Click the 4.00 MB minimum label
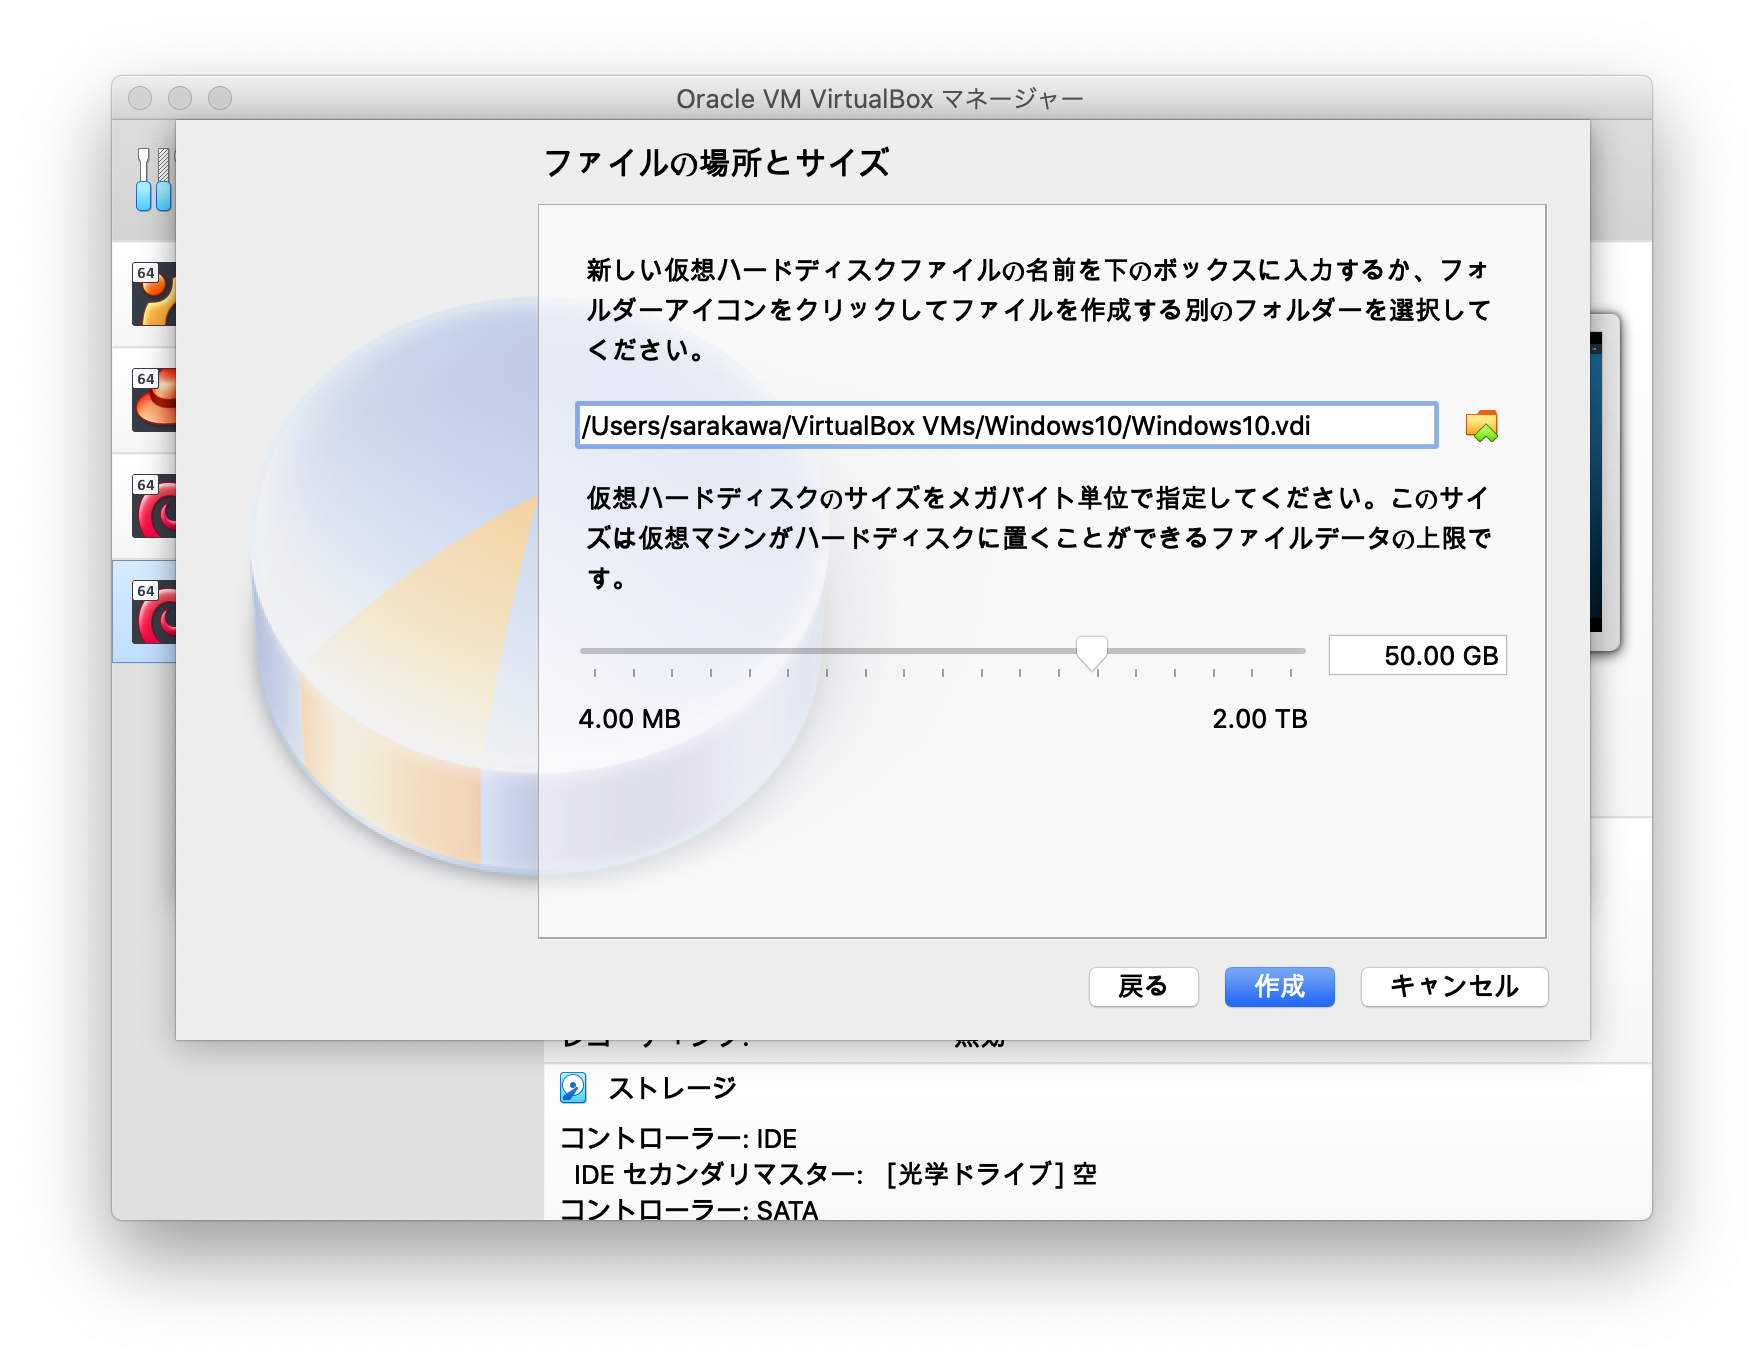Image resolution: width=1764 pixels, height=1368 pixels. (629, 719)
